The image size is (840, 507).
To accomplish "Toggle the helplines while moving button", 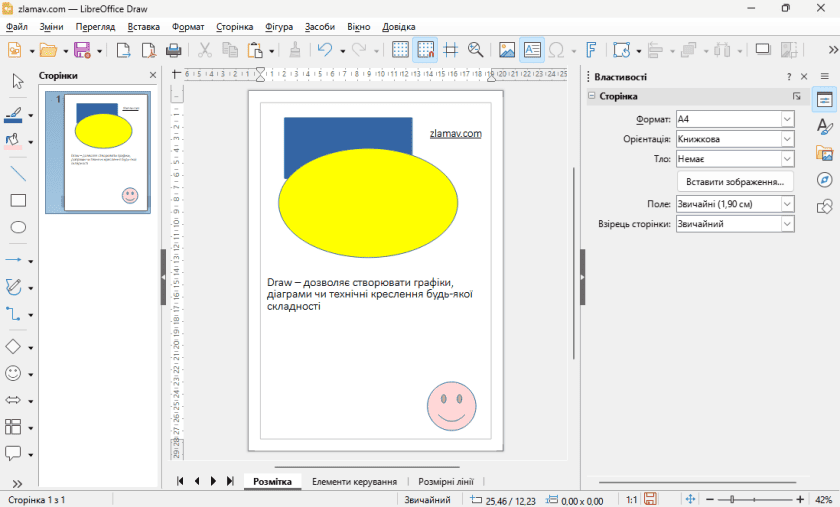I will coord(450,49).
